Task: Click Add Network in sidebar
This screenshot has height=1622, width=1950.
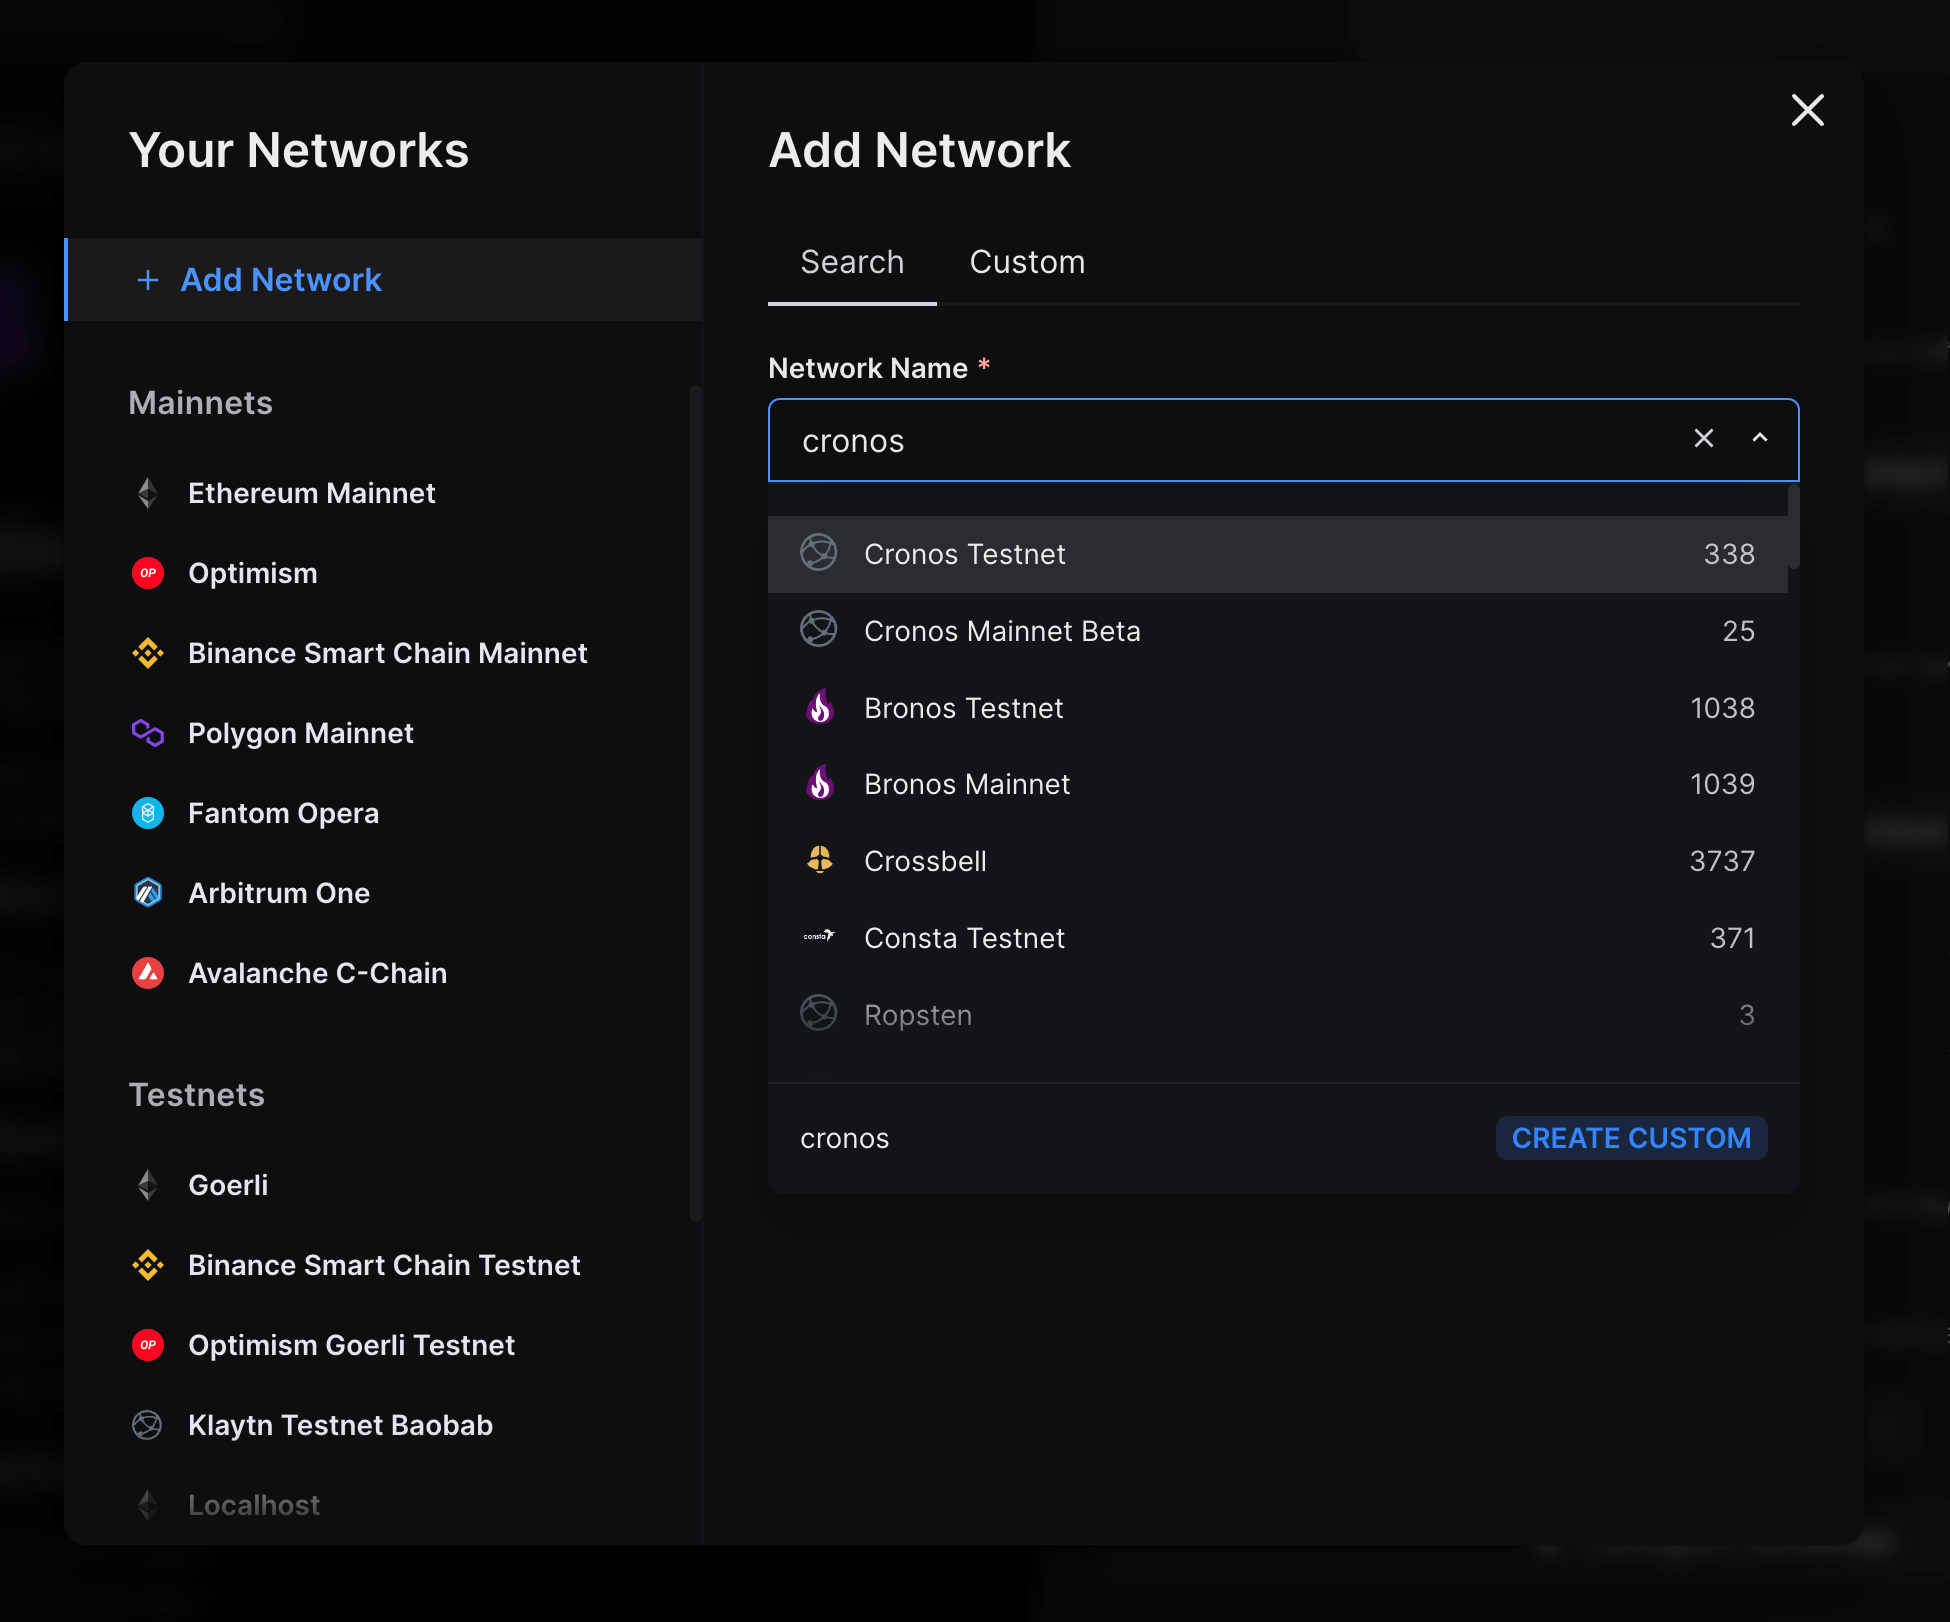Action: click(282, 280)
